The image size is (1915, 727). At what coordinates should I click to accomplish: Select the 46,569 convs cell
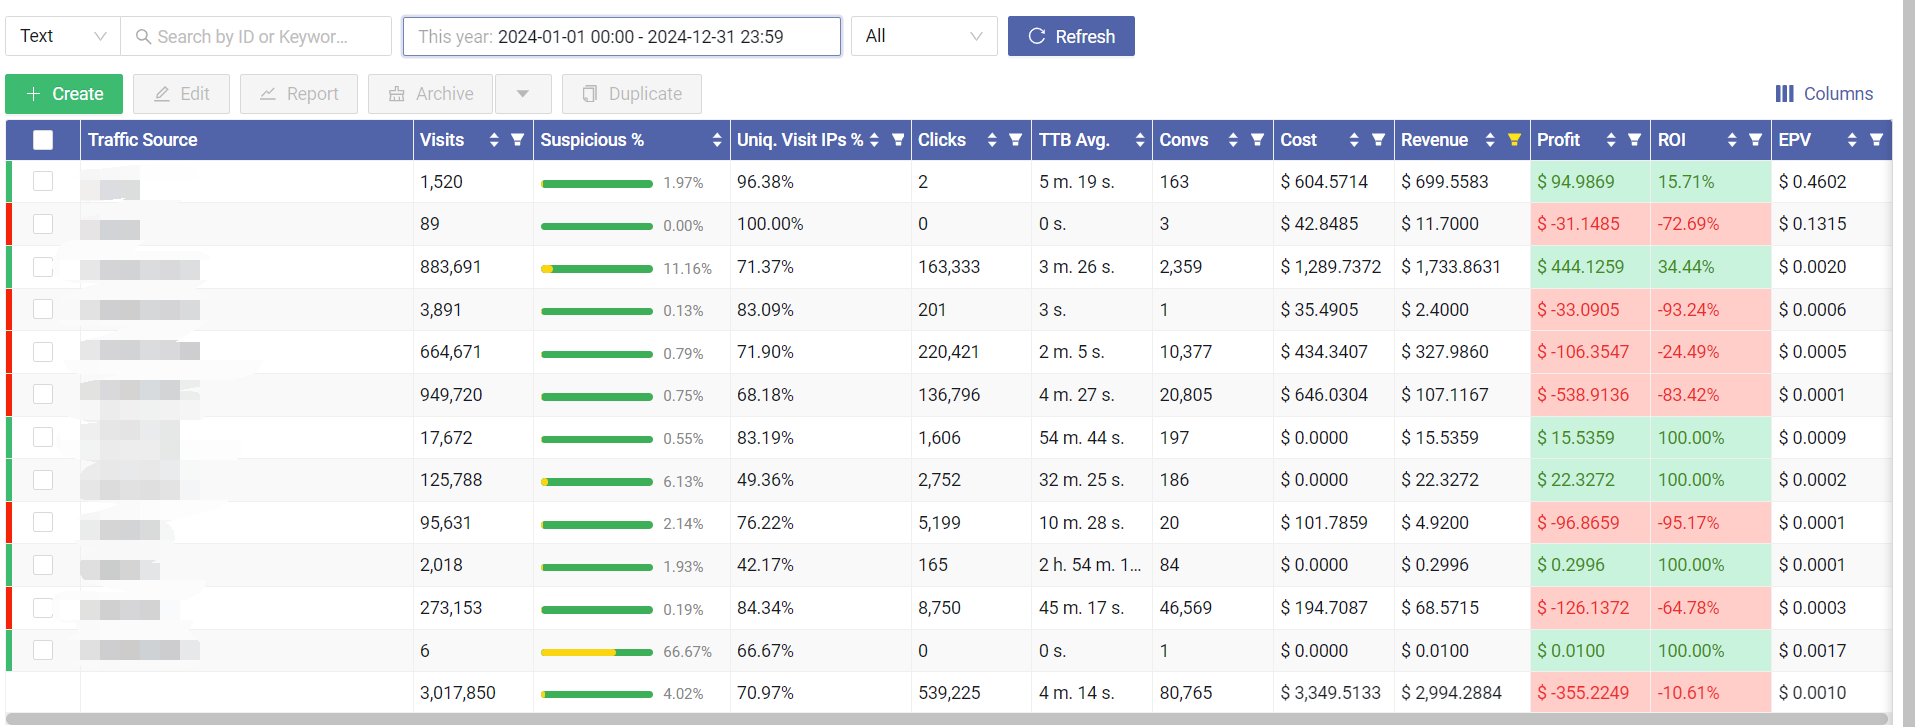(1213, 608)
